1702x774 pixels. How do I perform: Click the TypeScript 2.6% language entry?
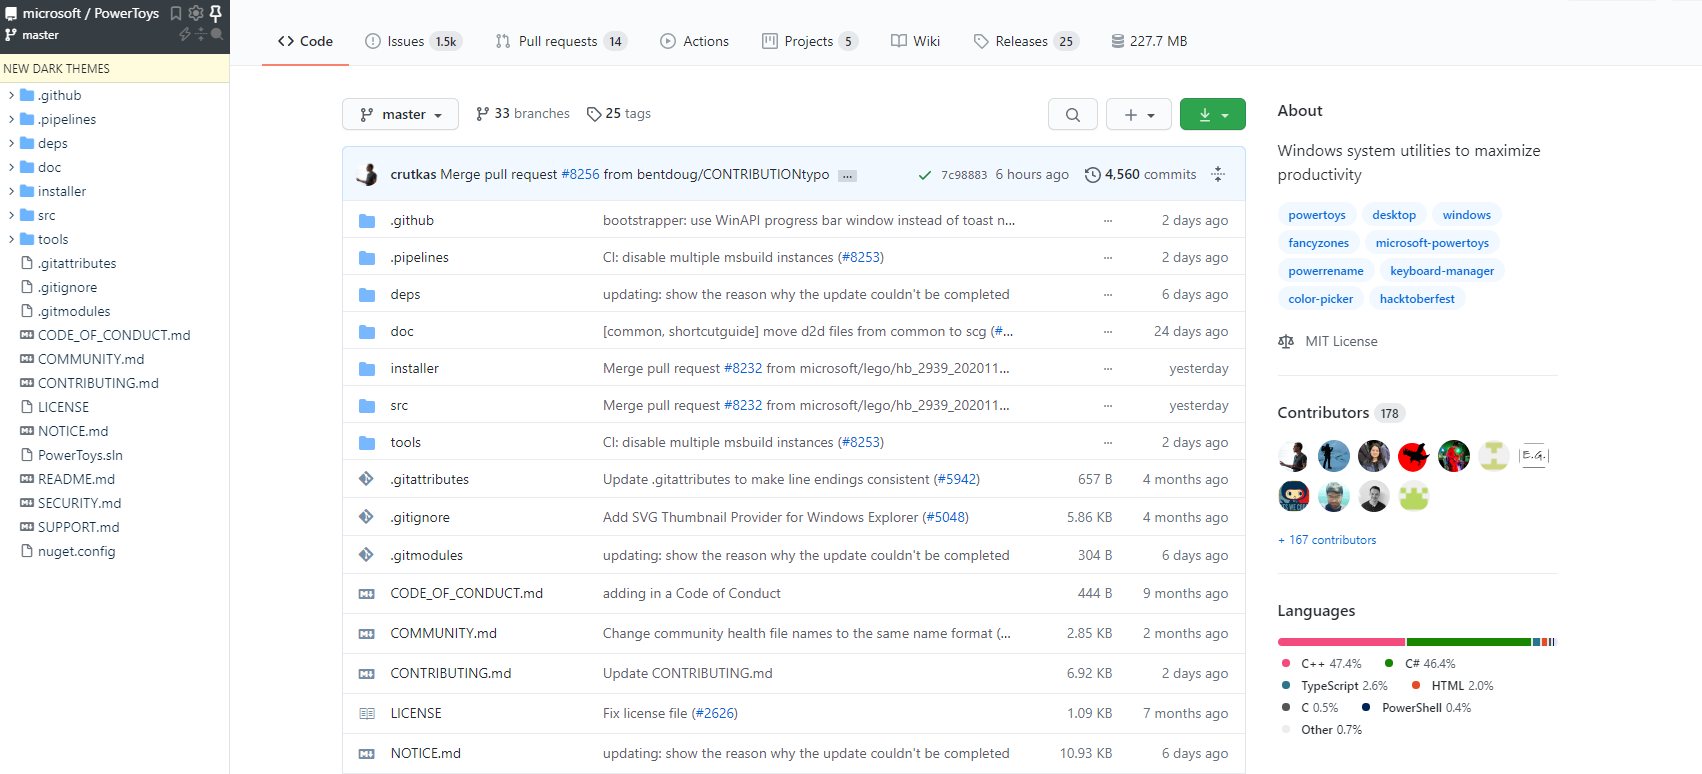pyautogui.click(x=1334, y=686)
